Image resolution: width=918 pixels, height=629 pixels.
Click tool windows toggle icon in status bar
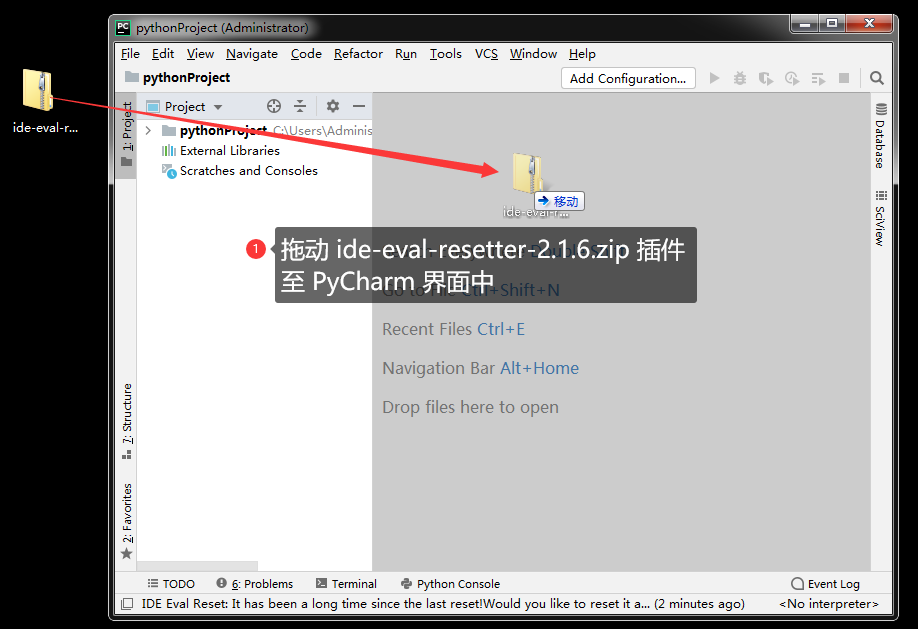click(x=127, y=603)
